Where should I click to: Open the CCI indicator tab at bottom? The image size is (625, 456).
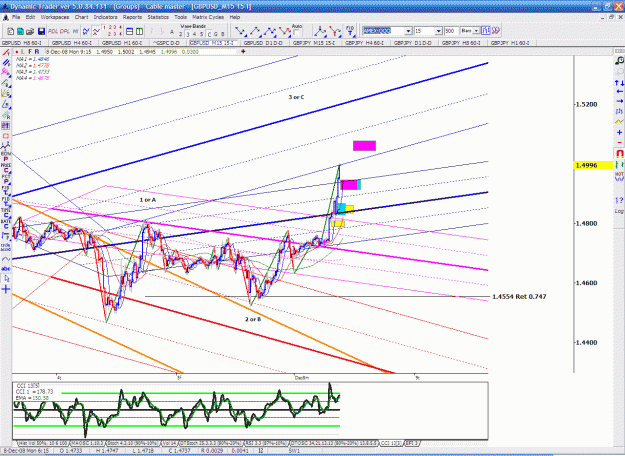(x=391, y=443)
